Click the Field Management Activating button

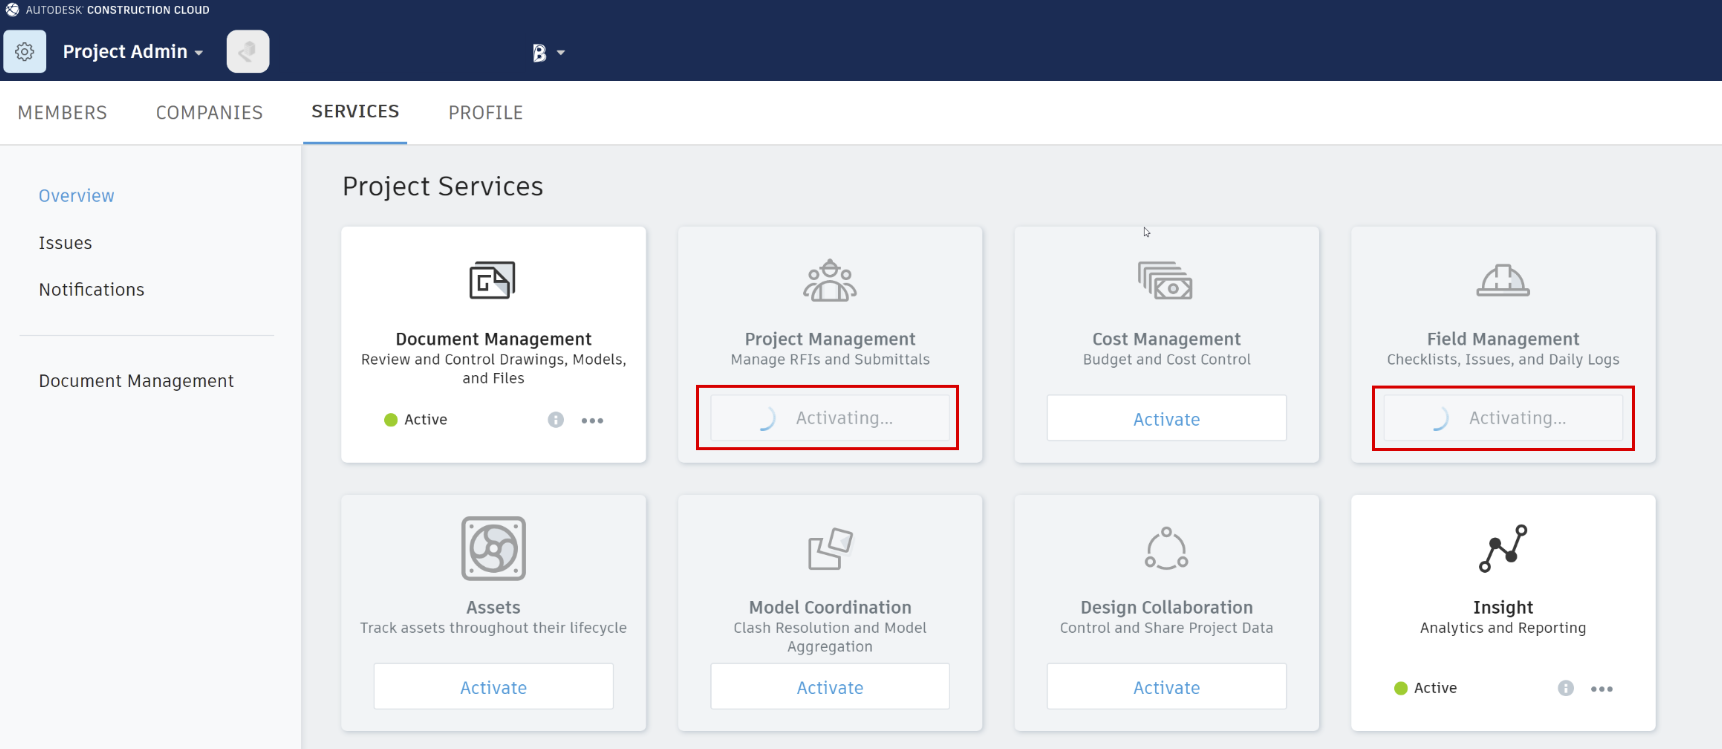click(x=1503, y=418)
